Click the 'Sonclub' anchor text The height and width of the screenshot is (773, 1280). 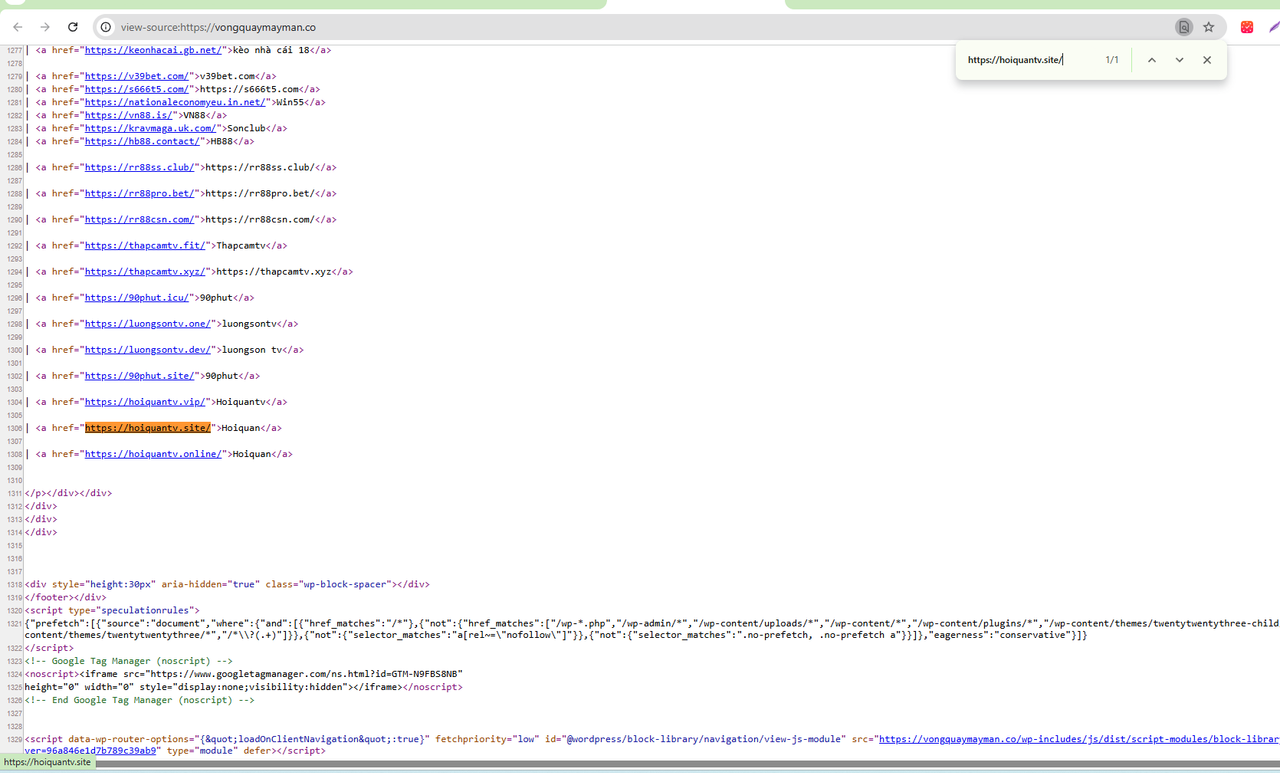tap(246, 128)
